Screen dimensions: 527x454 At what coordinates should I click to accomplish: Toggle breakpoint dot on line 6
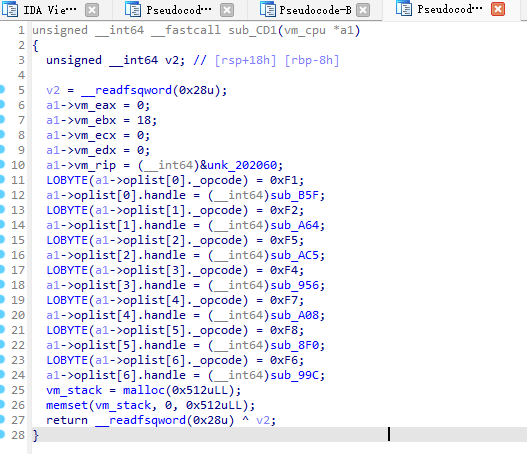2,105
